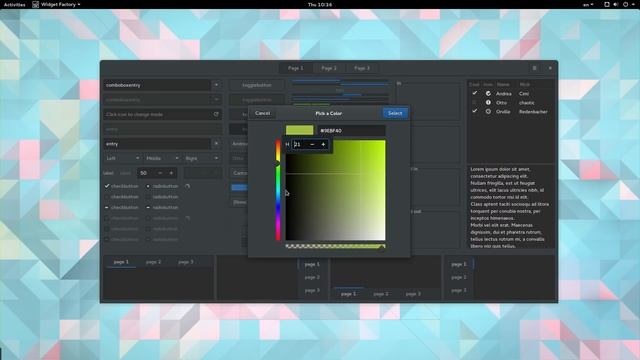Image resolution: width=640 pixels, height=360 pixels.
Task: Open the 'Left' combo box
Action: pos(122,158)
